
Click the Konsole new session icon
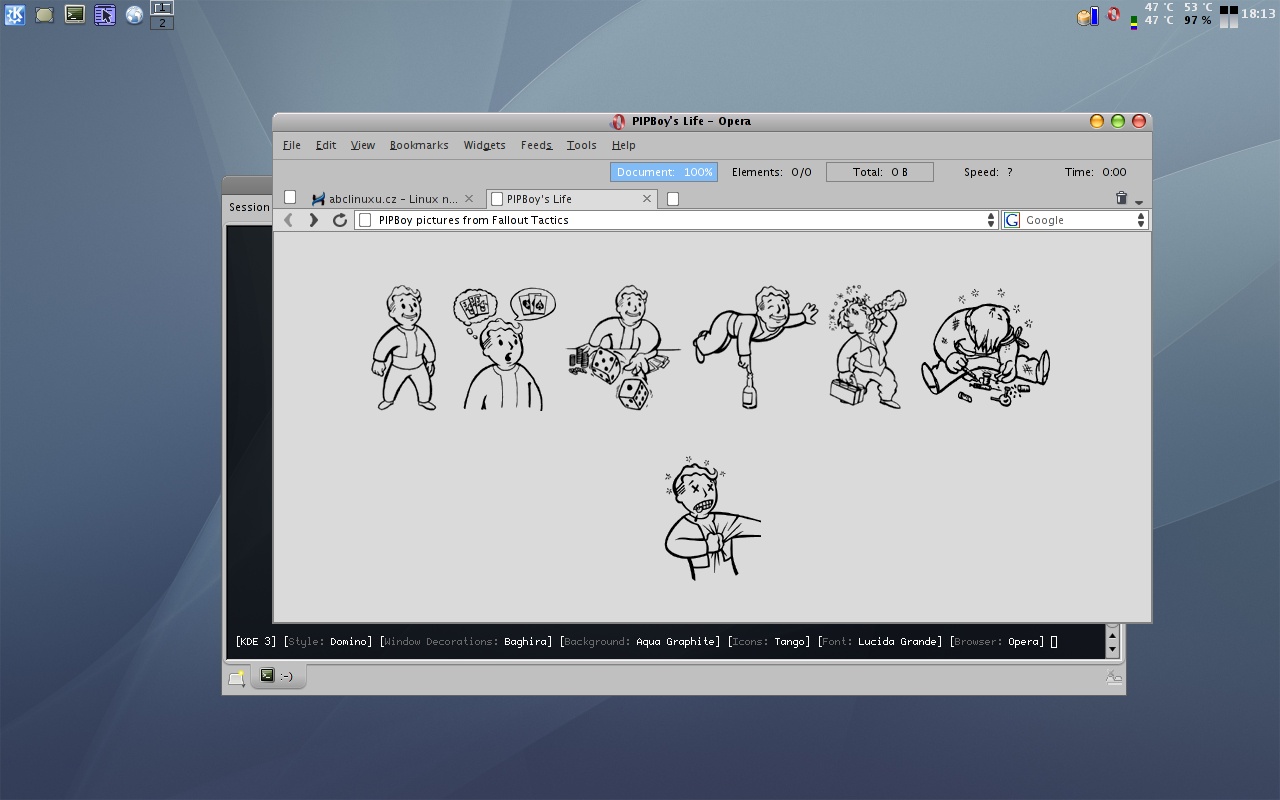pos(236,678)
